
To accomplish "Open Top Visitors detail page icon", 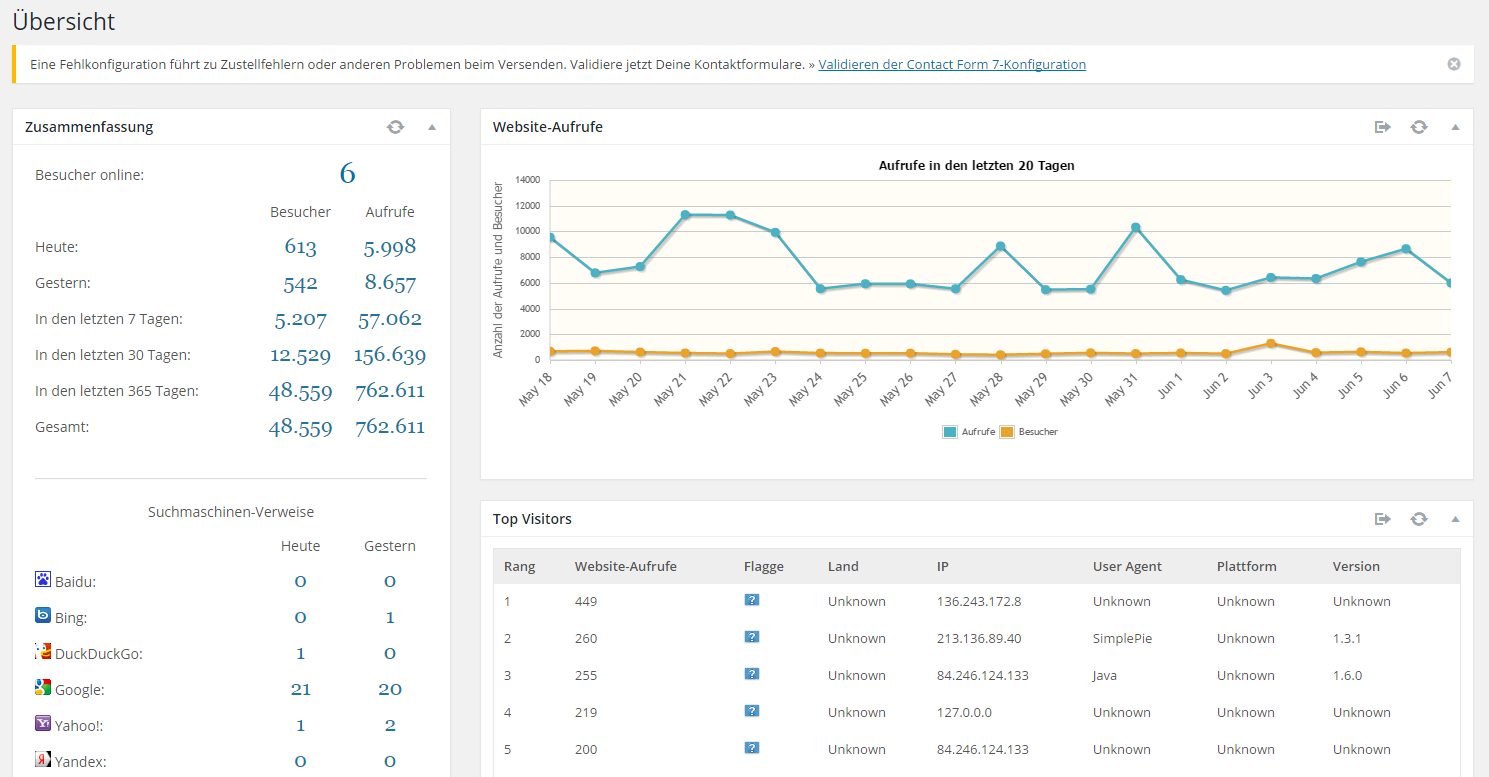I will coord(1383,519).
